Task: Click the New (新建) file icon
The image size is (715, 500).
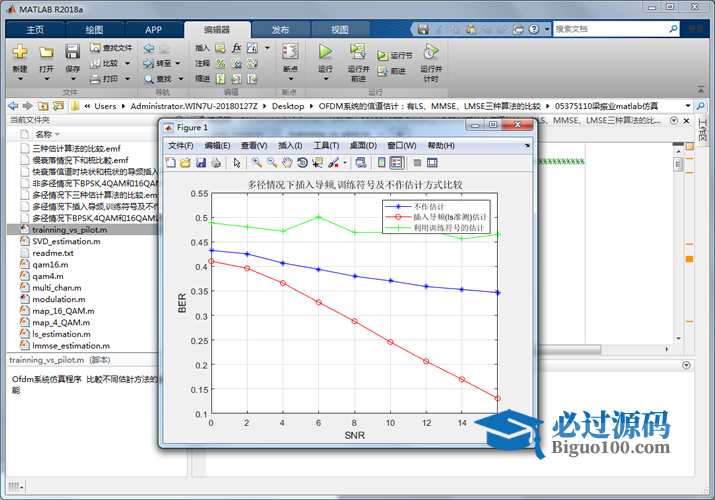Action: [20, 52]
